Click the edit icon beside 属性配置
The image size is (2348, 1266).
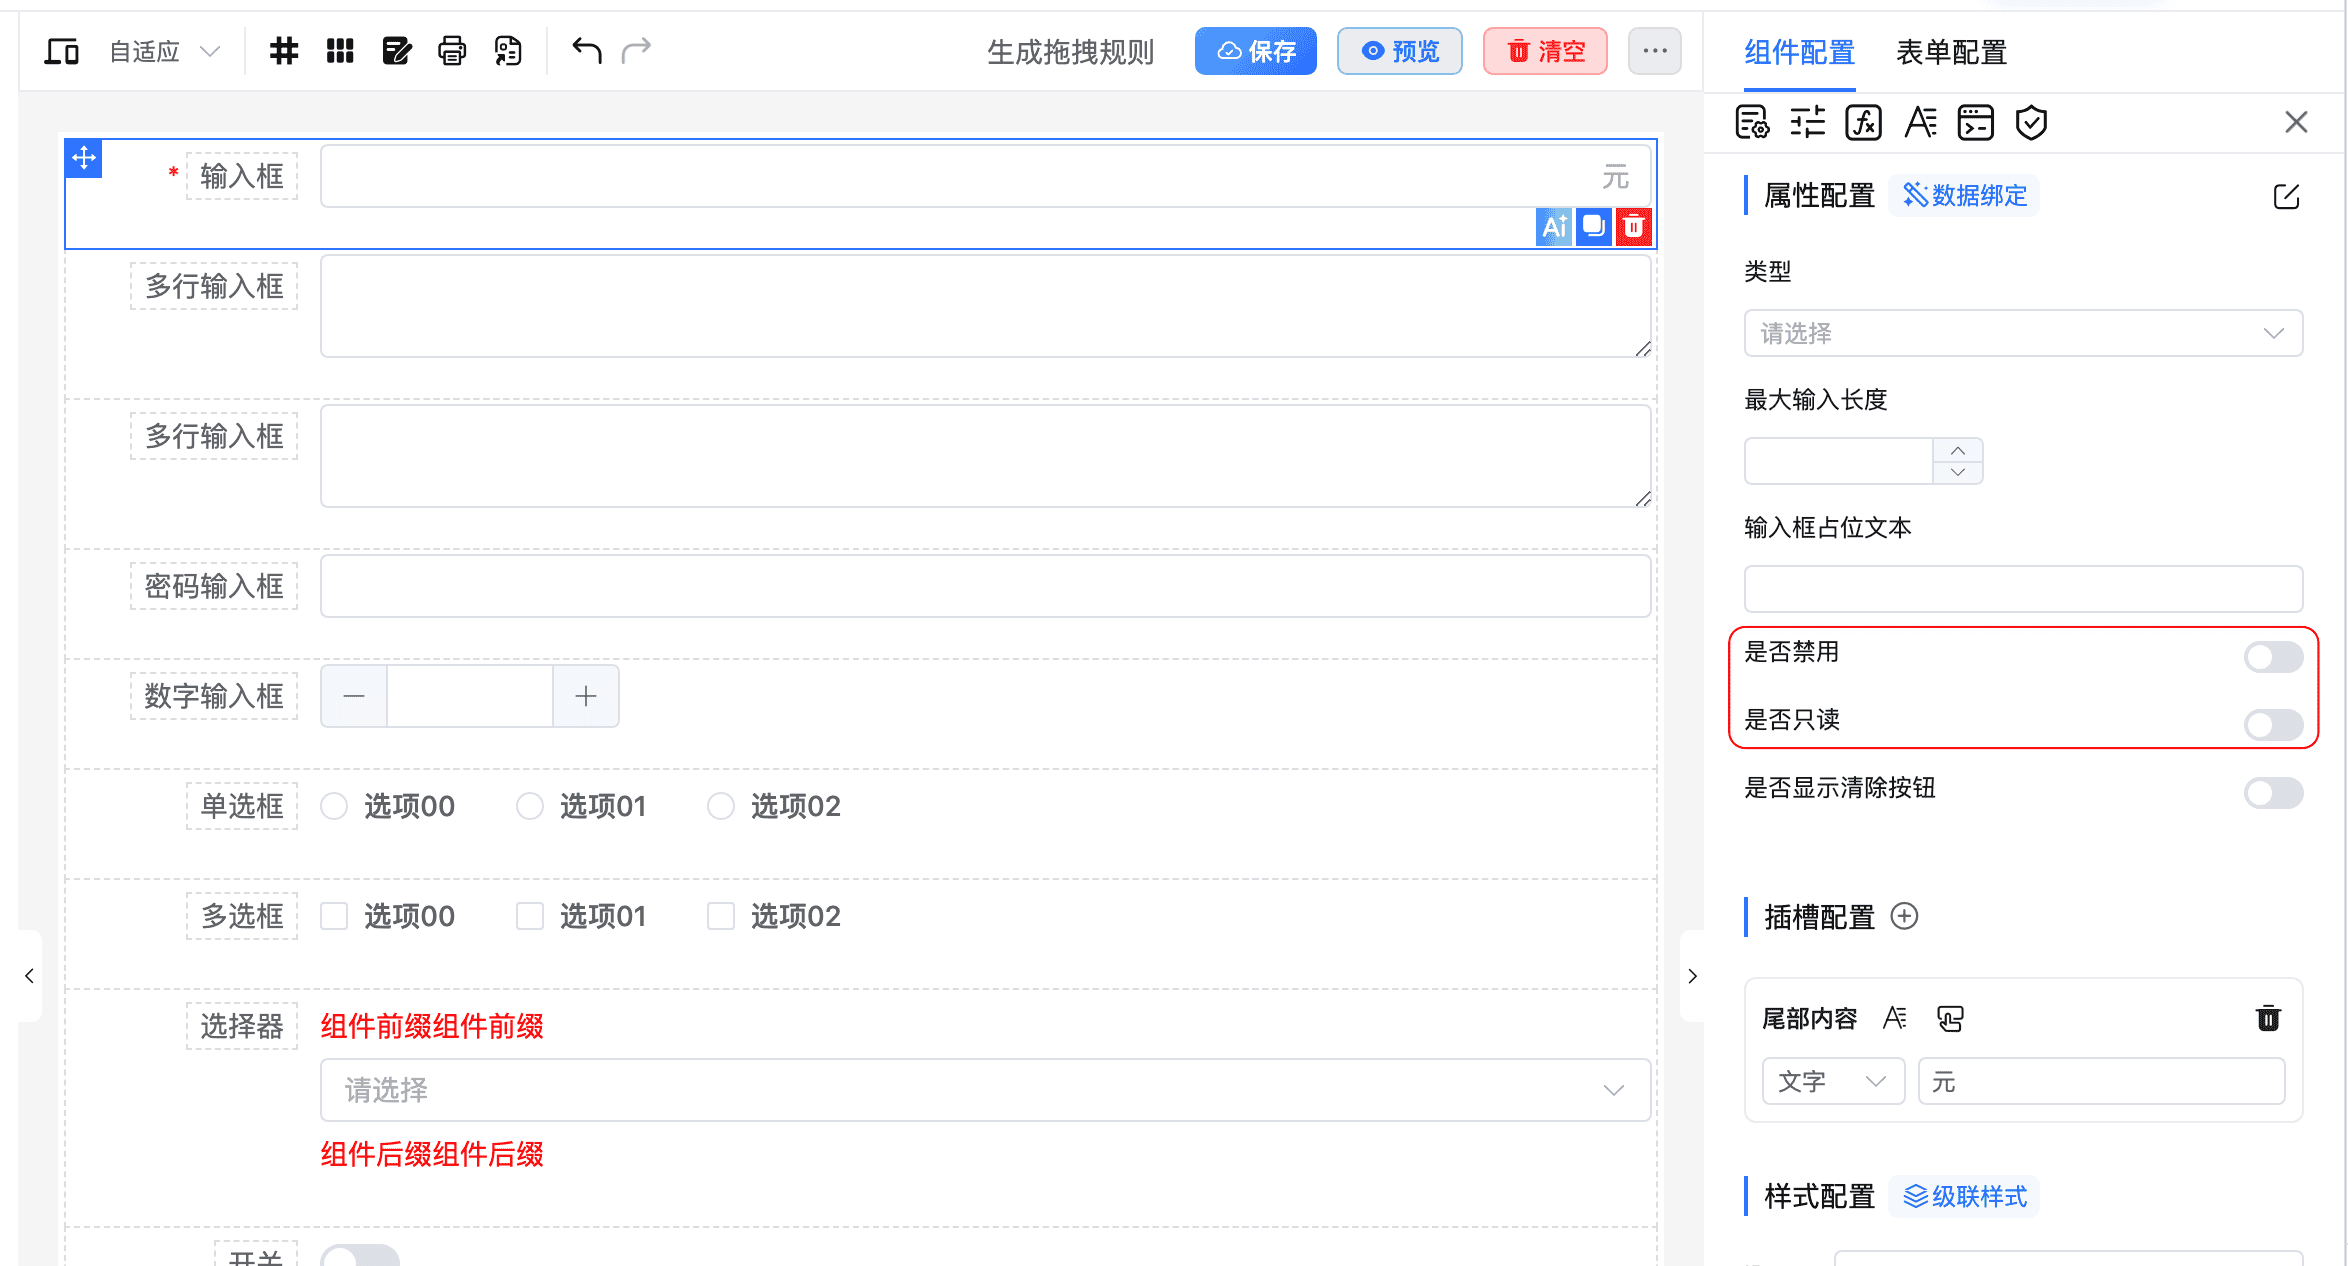pyautogui.click(x=2287, y=196)
